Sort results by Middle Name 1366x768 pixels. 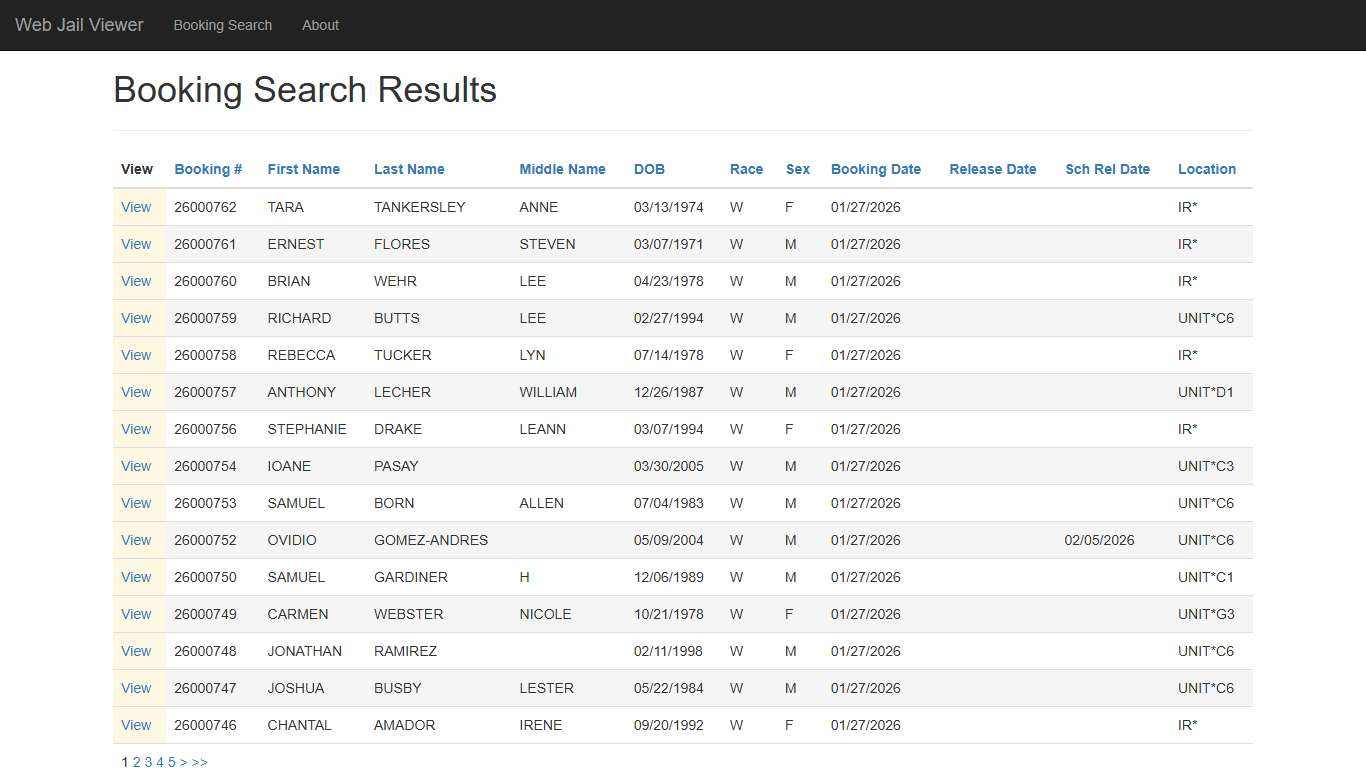[x=562, y=169]
